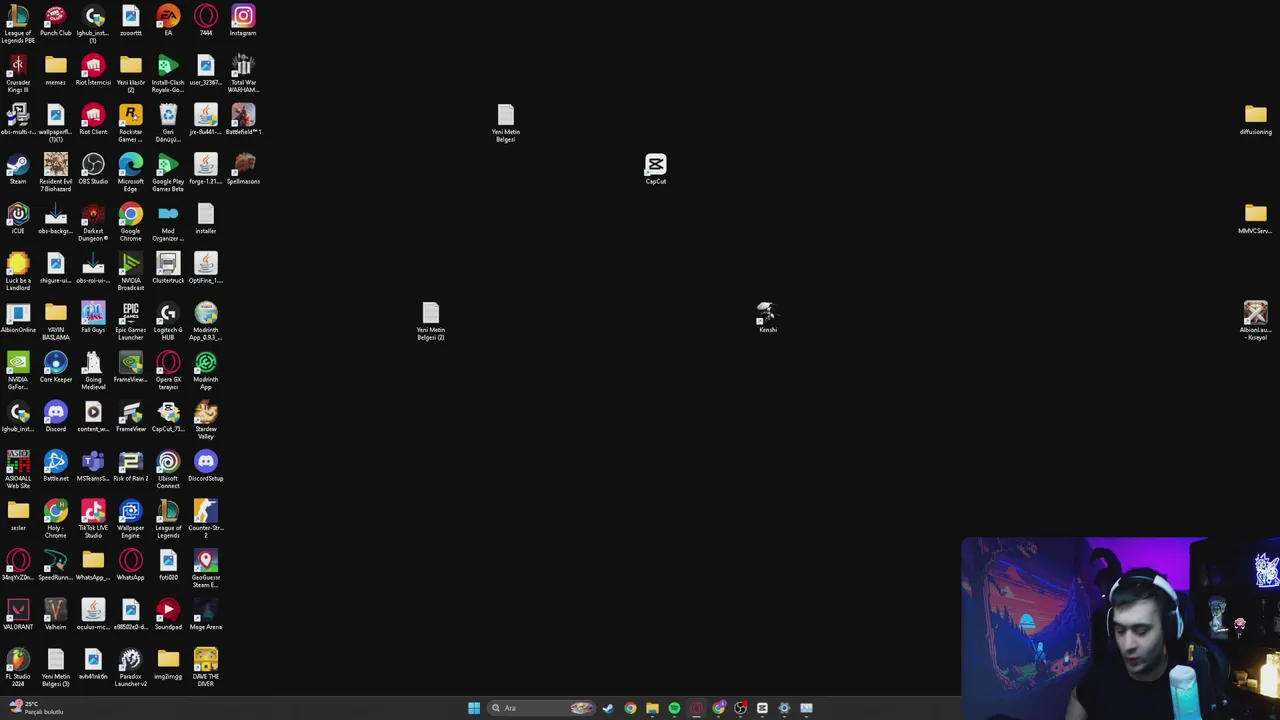Viewport: 1280px width, 720px height.
Task: Select the Mod Organizer shortcut
Action: coord(168,222)
